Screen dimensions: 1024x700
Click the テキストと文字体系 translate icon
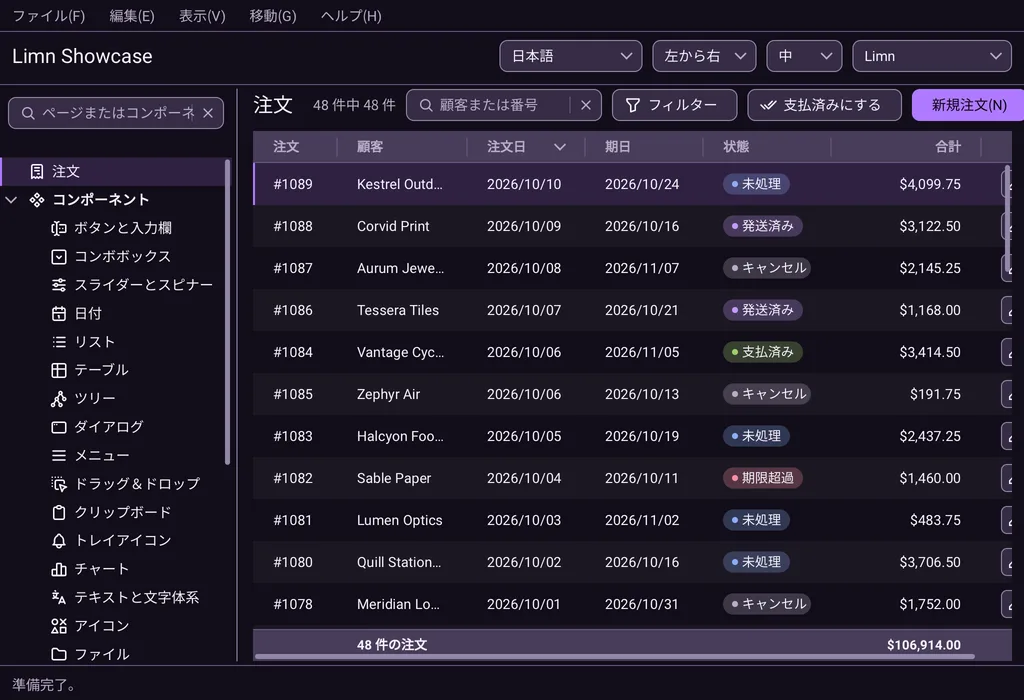[x=59, y=597]
